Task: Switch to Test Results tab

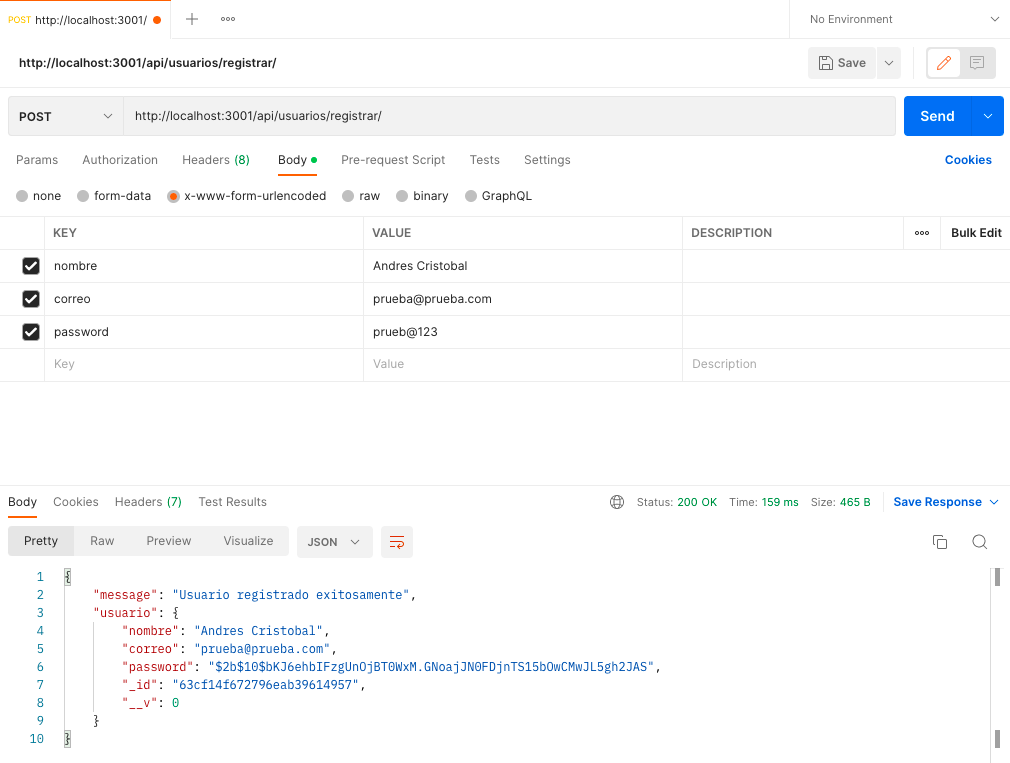Action: [x=233, y=502]
